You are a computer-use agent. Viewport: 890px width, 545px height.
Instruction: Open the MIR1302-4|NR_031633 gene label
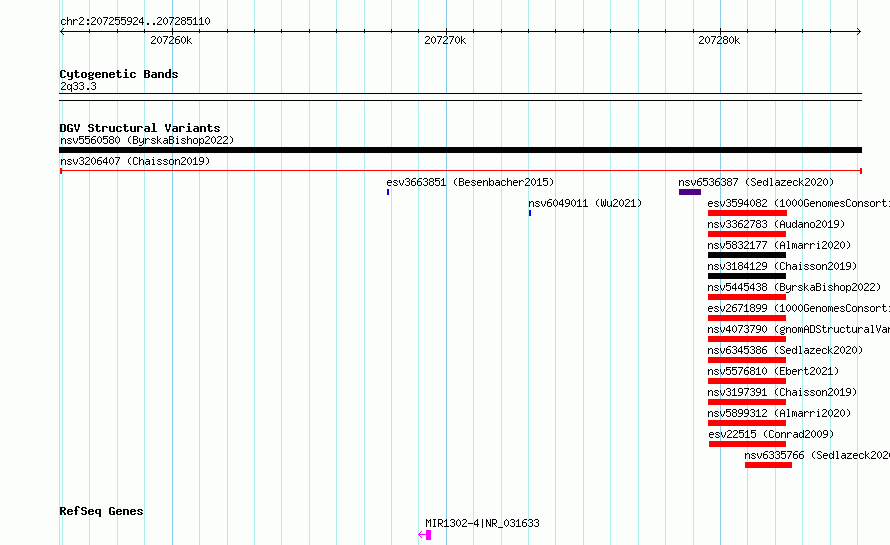click(482, 523)
